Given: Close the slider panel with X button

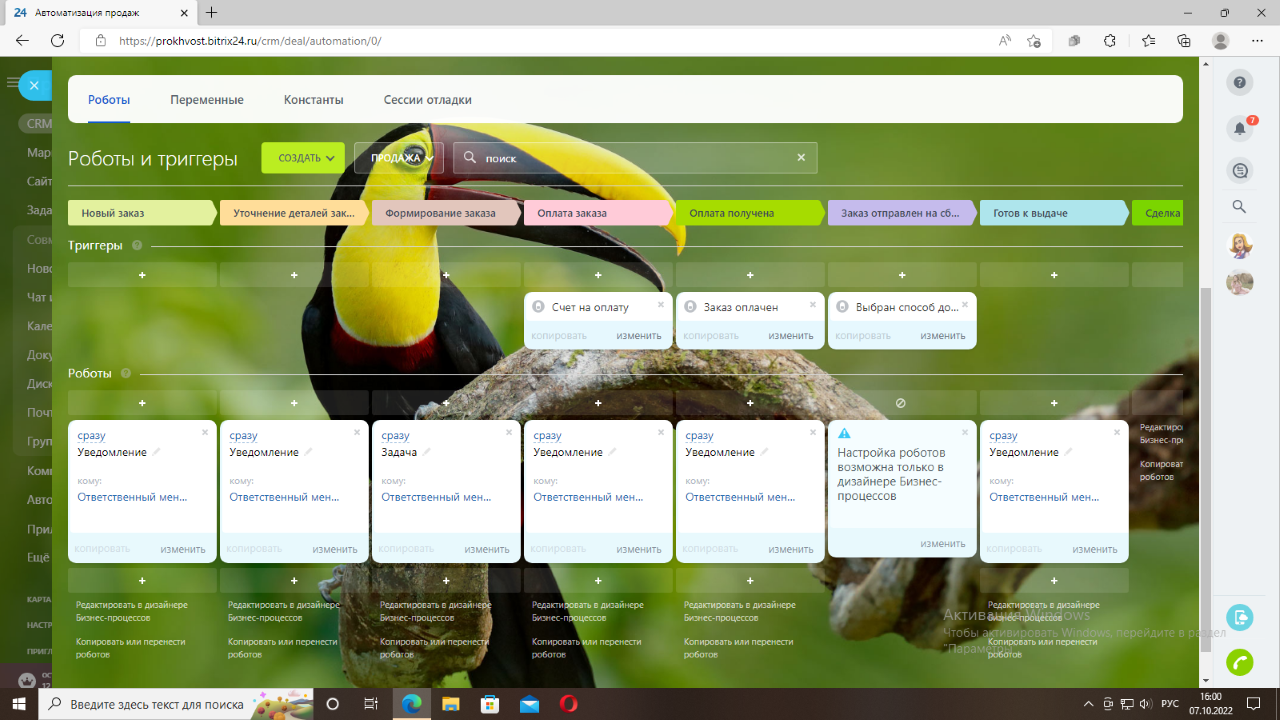Looking at the screenshot, I should [x=34, y=86].
